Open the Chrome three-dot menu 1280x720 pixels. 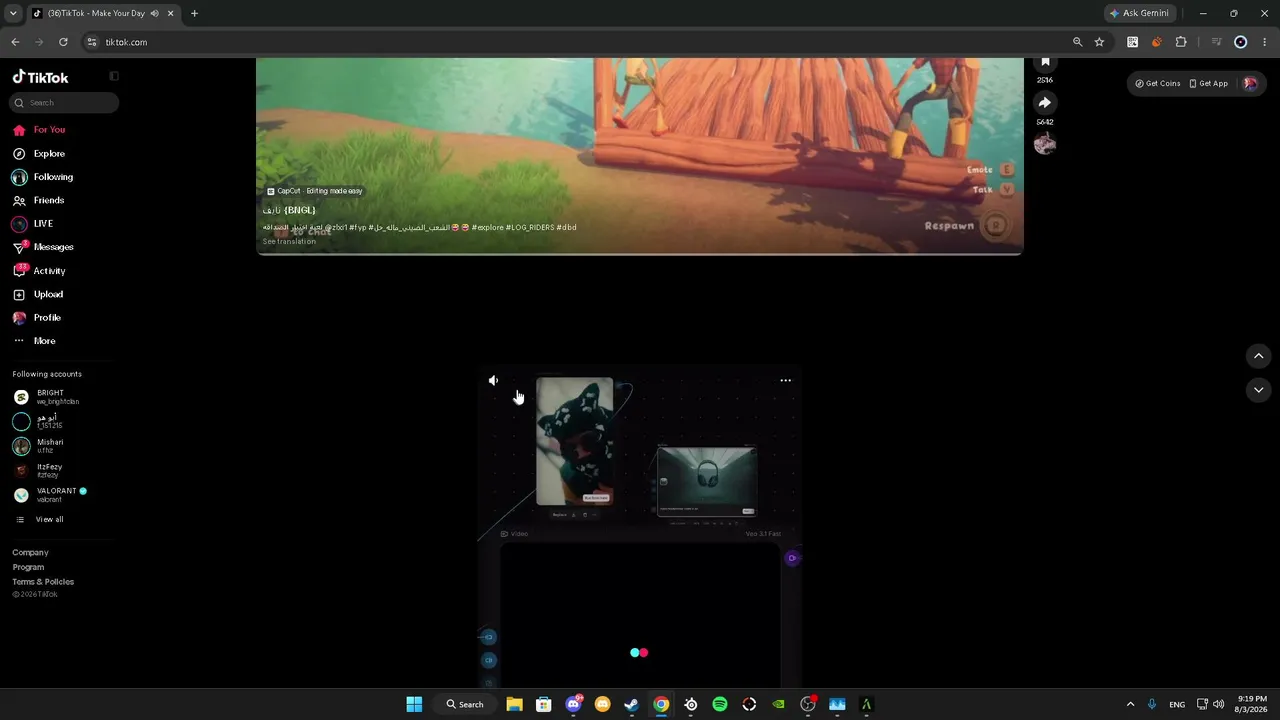coord(1264,42)
